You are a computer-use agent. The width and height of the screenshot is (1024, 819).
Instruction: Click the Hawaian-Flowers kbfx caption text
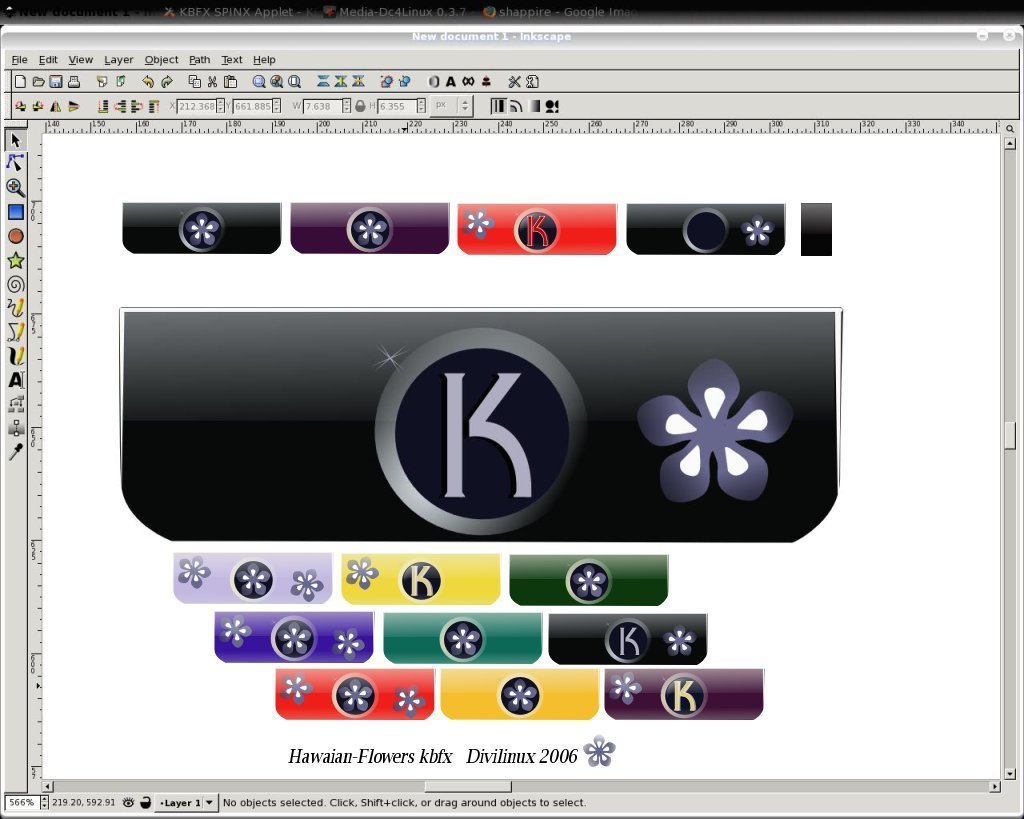coord(370,756)
